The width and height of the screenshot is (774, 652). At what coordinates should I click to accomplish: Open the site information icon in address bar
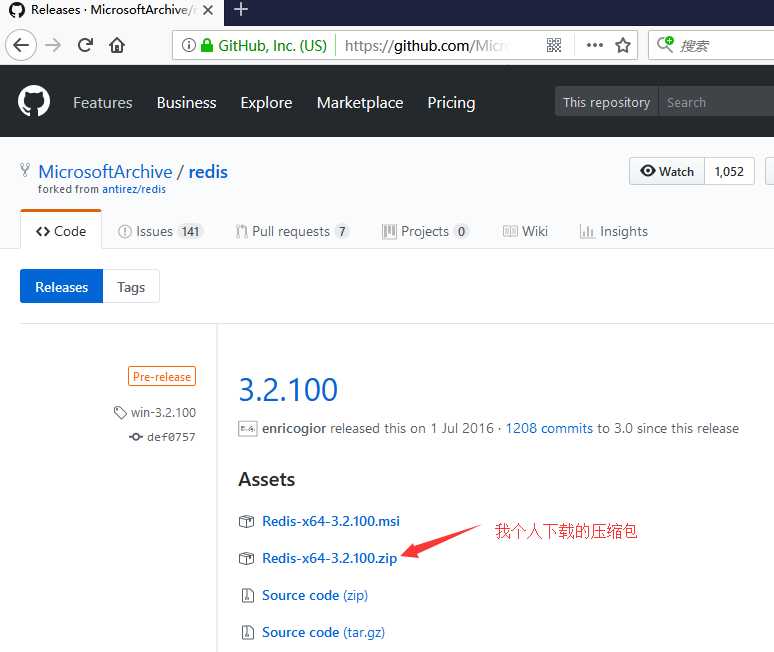(x=188, y=45)
